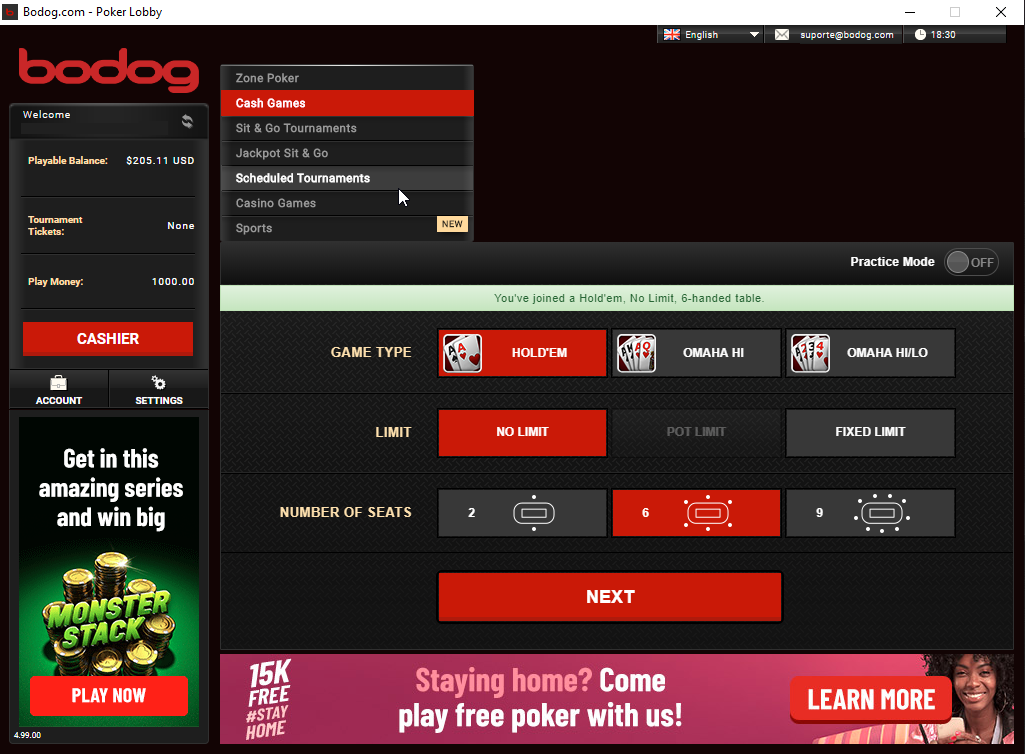Select OMAHA HI/LO game type

[x=870, y=353]
